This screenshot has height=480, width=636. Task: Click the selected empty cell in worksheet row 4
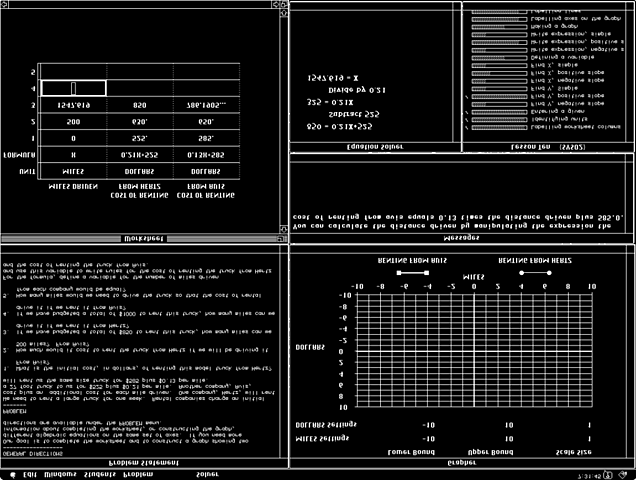pyautogui.click(x=73, y=88)
